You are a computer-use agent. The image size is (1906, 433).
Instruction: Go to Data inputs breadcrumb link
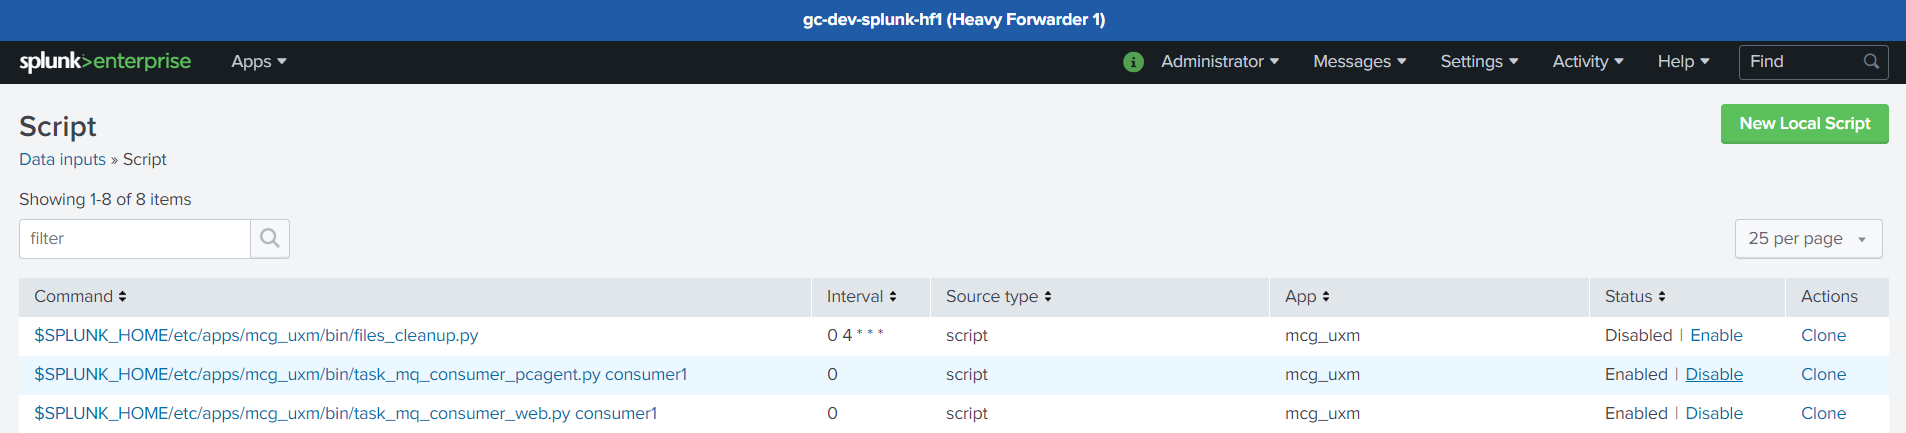click(62, 160)
